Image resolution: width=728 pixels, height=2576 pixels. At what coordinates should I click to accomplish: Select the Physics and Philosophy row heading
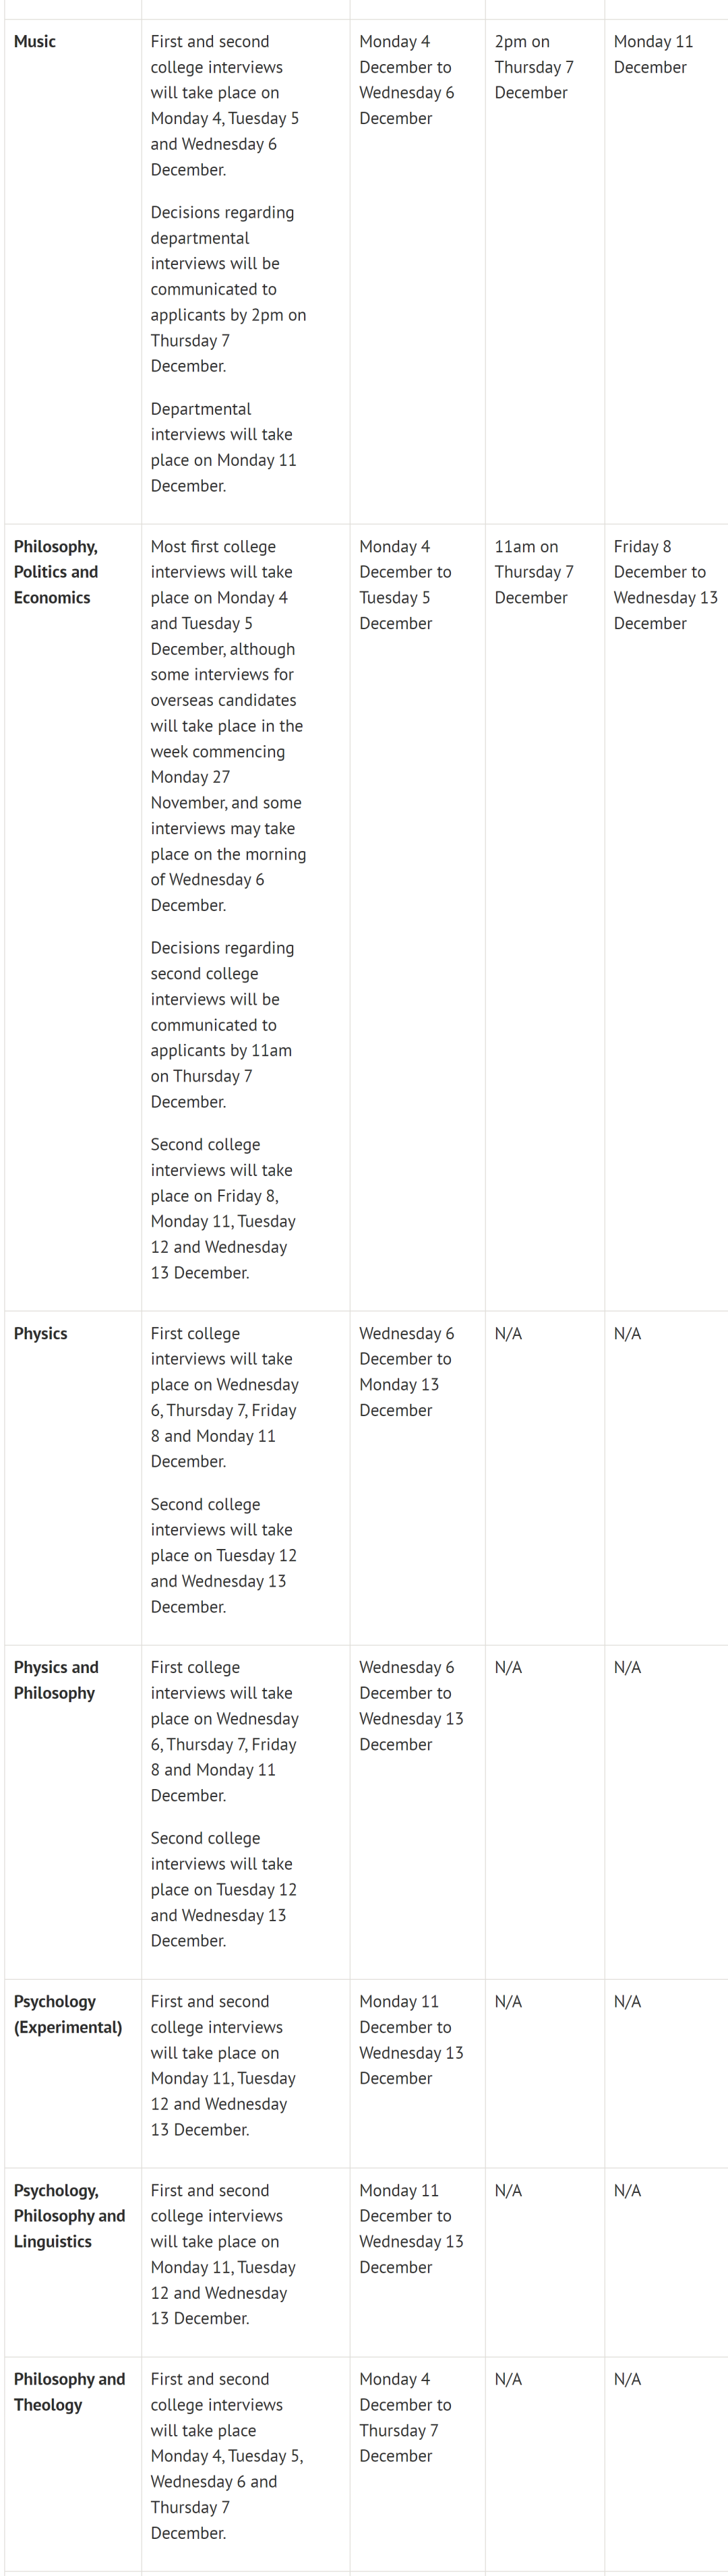click(x=56, y=1680)
